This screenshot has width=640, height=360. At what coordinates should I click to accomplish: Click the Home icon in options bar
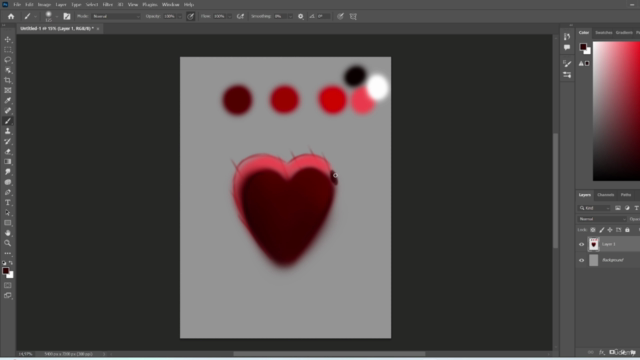(11, 16)
